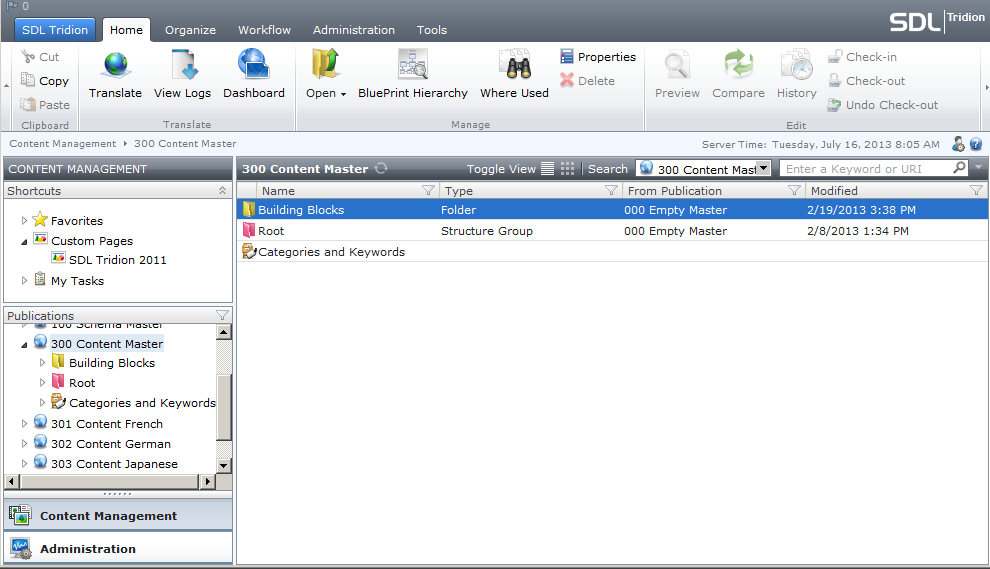990x569 pixels.
Task: Filter the Publications panel
Action: [222, 315]
